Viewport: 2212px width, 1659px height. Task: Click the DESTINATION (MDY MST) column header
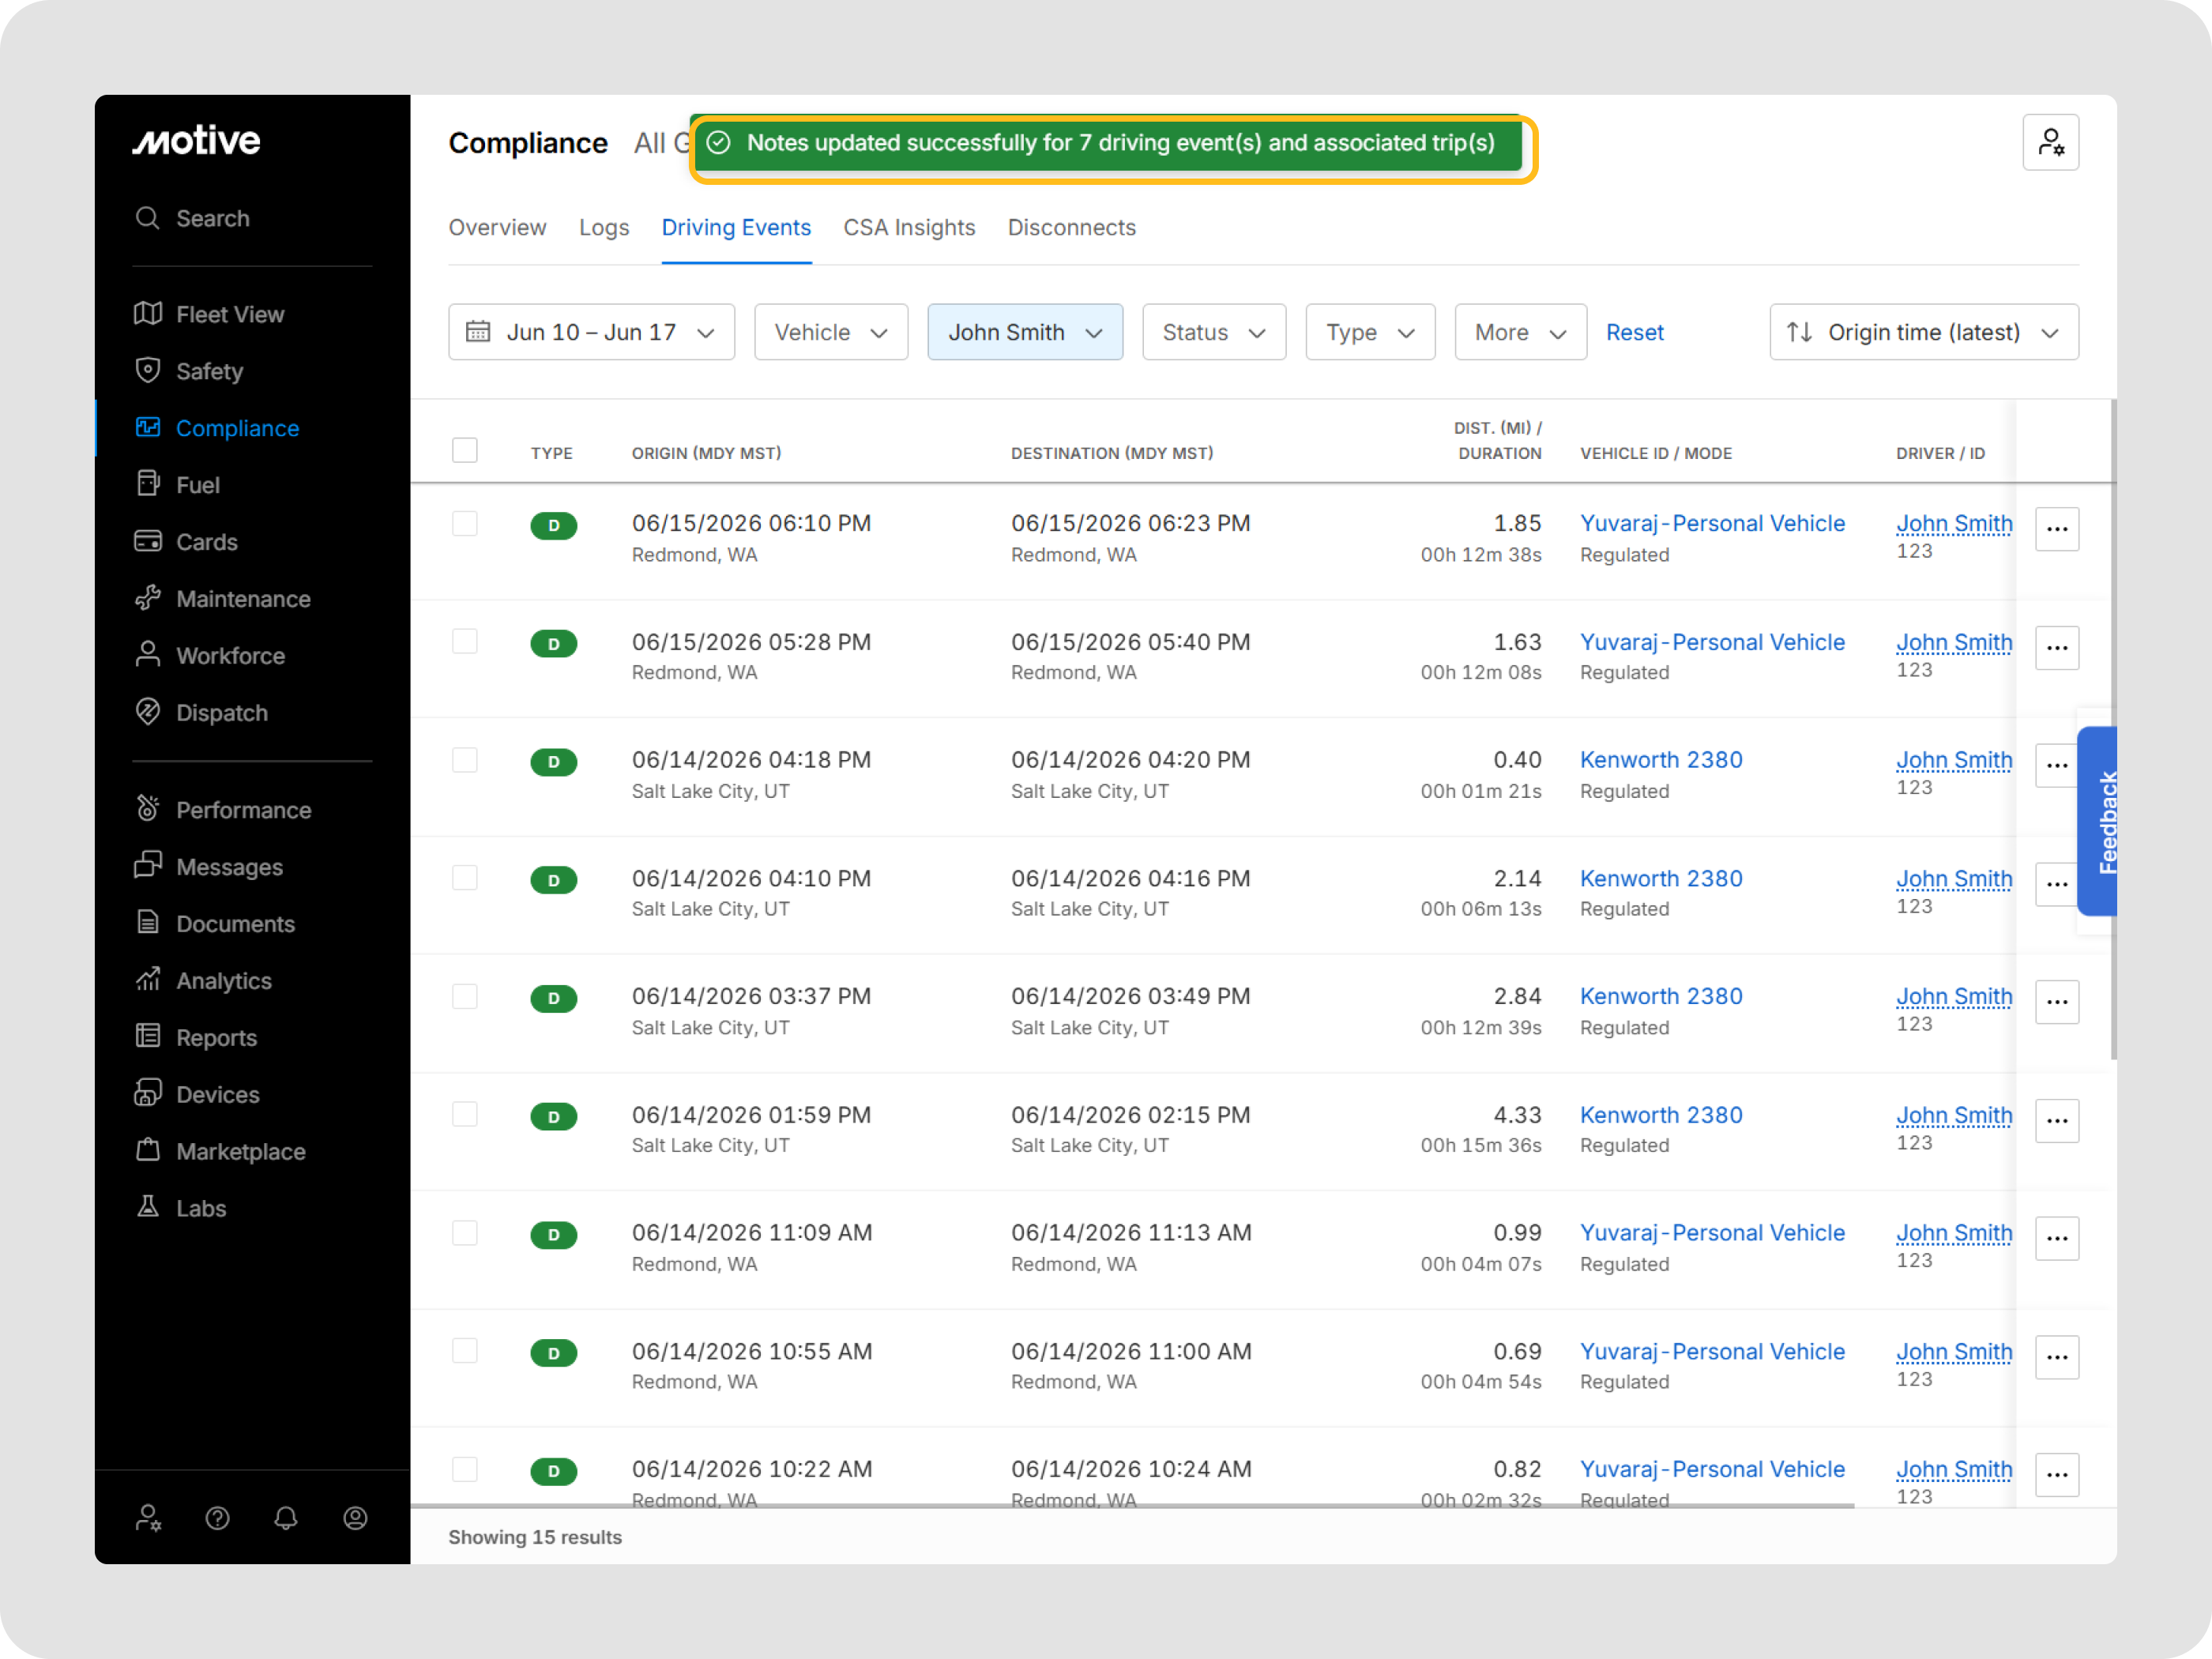pos(1112,453)
